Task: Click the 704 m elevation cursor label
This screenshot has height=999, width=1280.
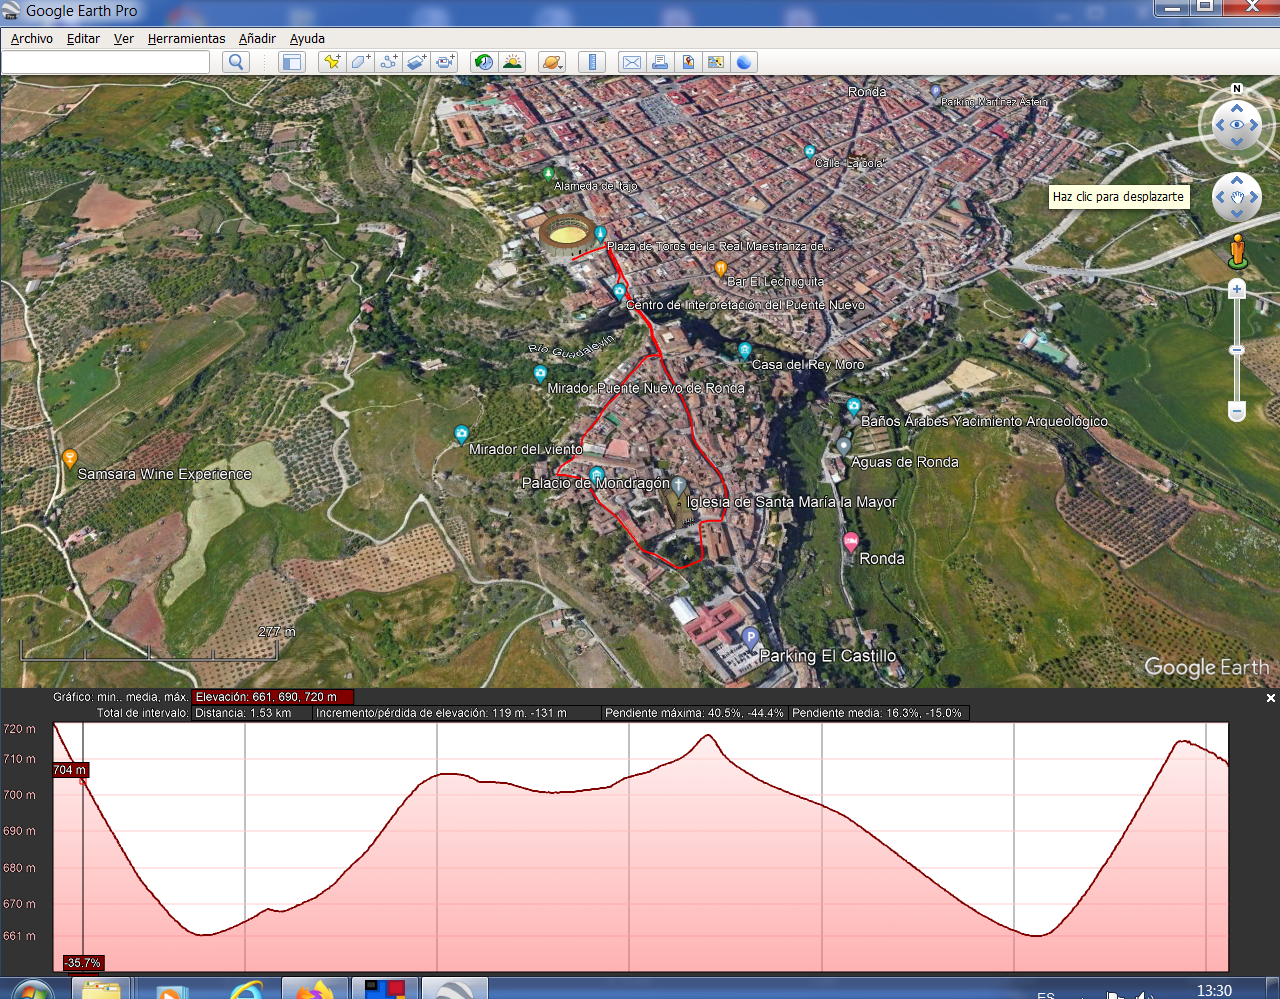Action: [70, 770]
